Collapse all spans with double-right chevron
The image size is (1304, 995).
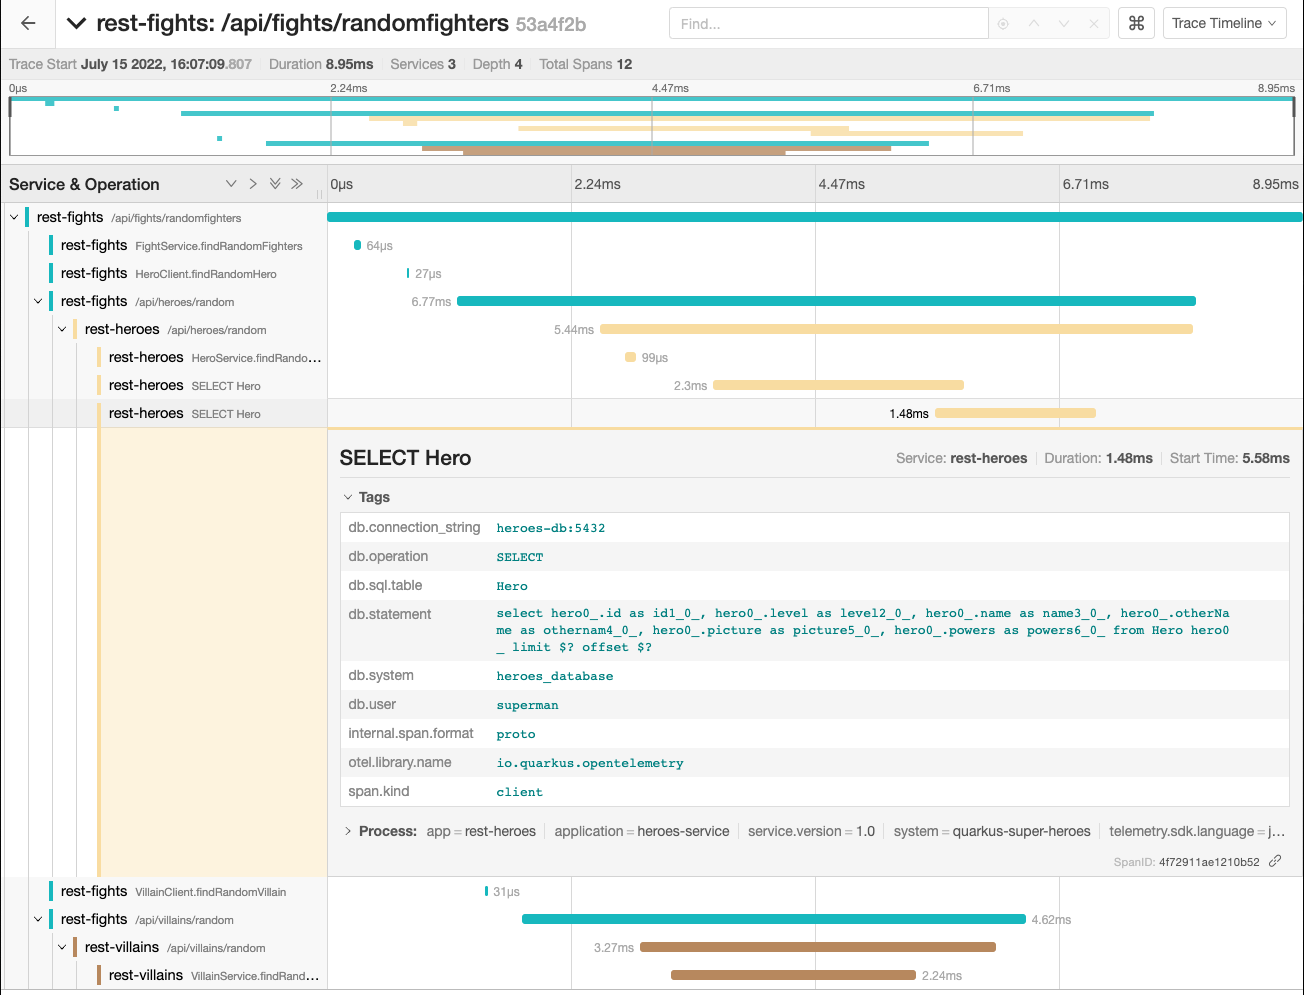click(x=297, y=184)
